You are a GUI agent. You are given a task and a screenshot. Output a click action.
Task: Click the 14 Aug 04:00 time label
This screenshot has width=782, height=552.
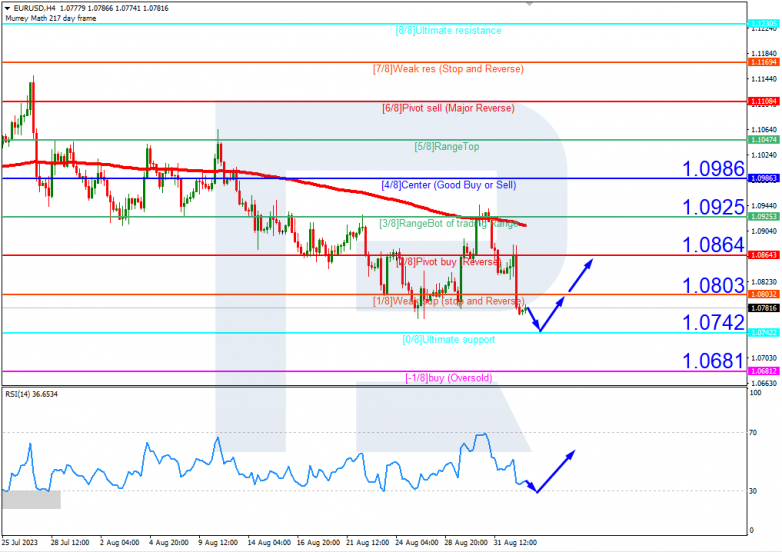tap(269, 543)
